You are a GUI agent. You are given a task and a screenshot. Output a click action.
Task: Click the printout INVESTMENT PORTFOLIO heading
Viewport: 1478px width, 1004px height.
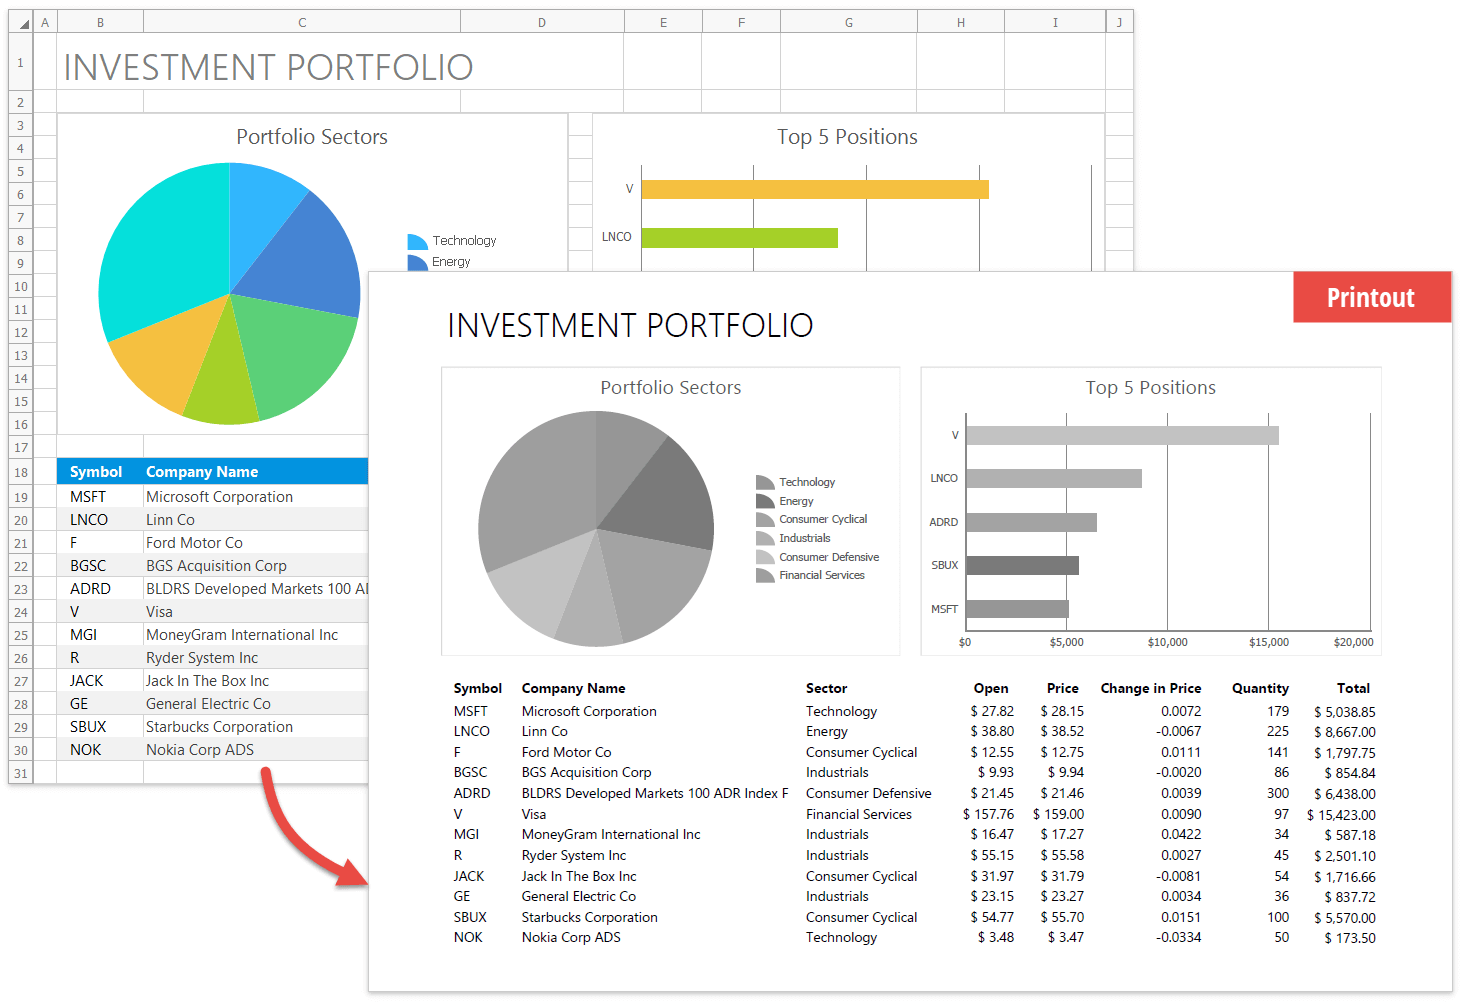[630, 326]
